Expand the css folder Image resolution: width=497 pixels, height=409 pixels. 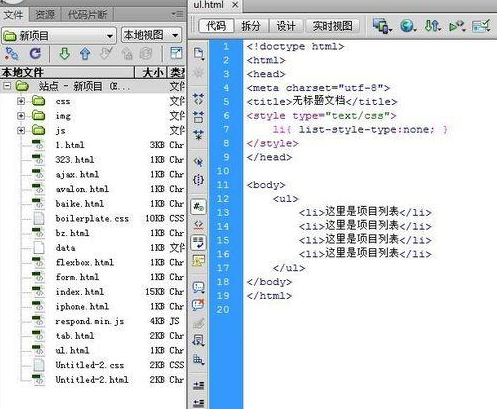[21, 101]
